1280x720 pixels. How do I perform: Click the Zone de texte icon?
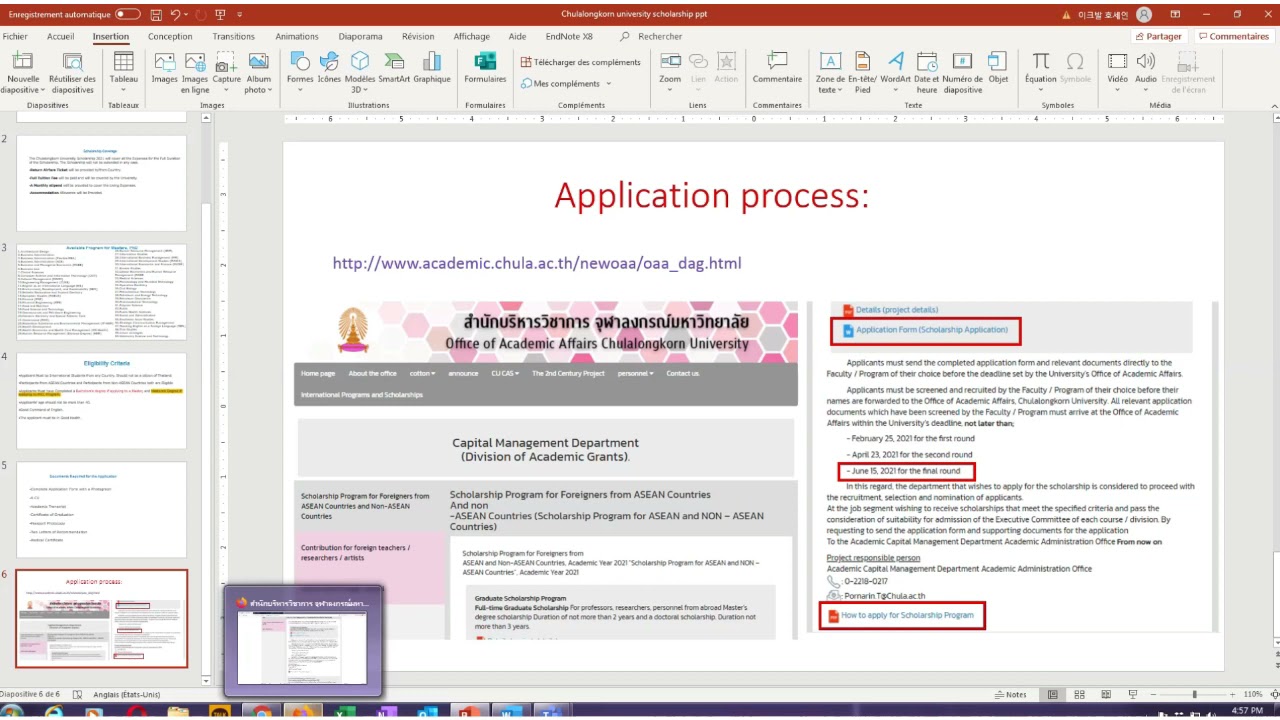pos(830,62)
